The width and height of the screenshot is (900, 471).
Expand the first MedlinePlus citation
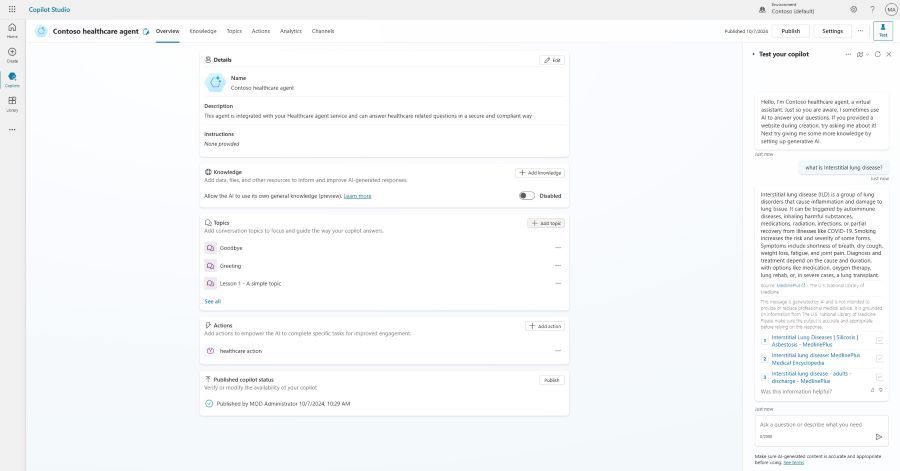(879, 341)
